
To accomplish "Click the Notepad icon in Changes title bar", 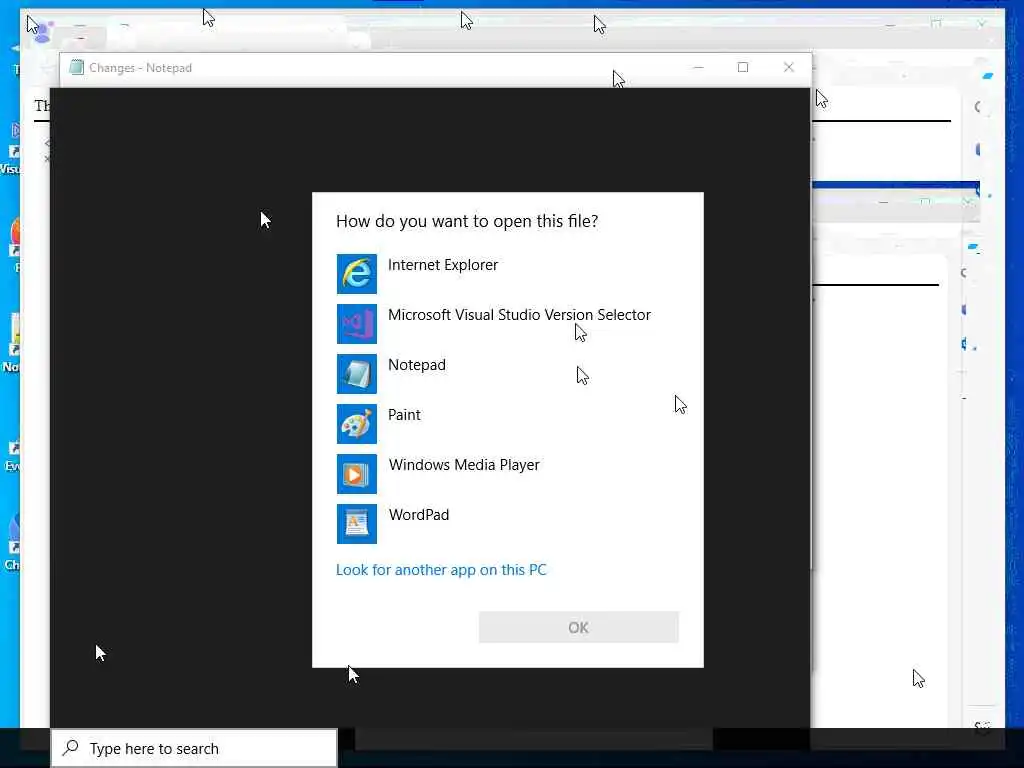I will tap(76, 67).
